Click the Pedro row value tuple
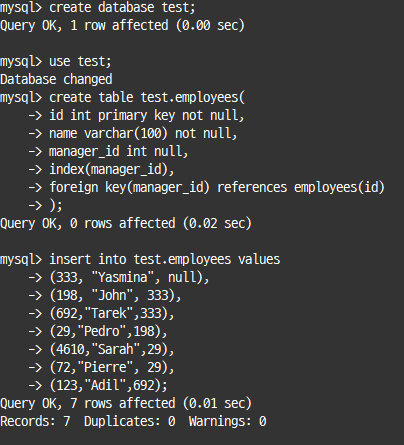404x445 pixels. [x=108, y=332]
